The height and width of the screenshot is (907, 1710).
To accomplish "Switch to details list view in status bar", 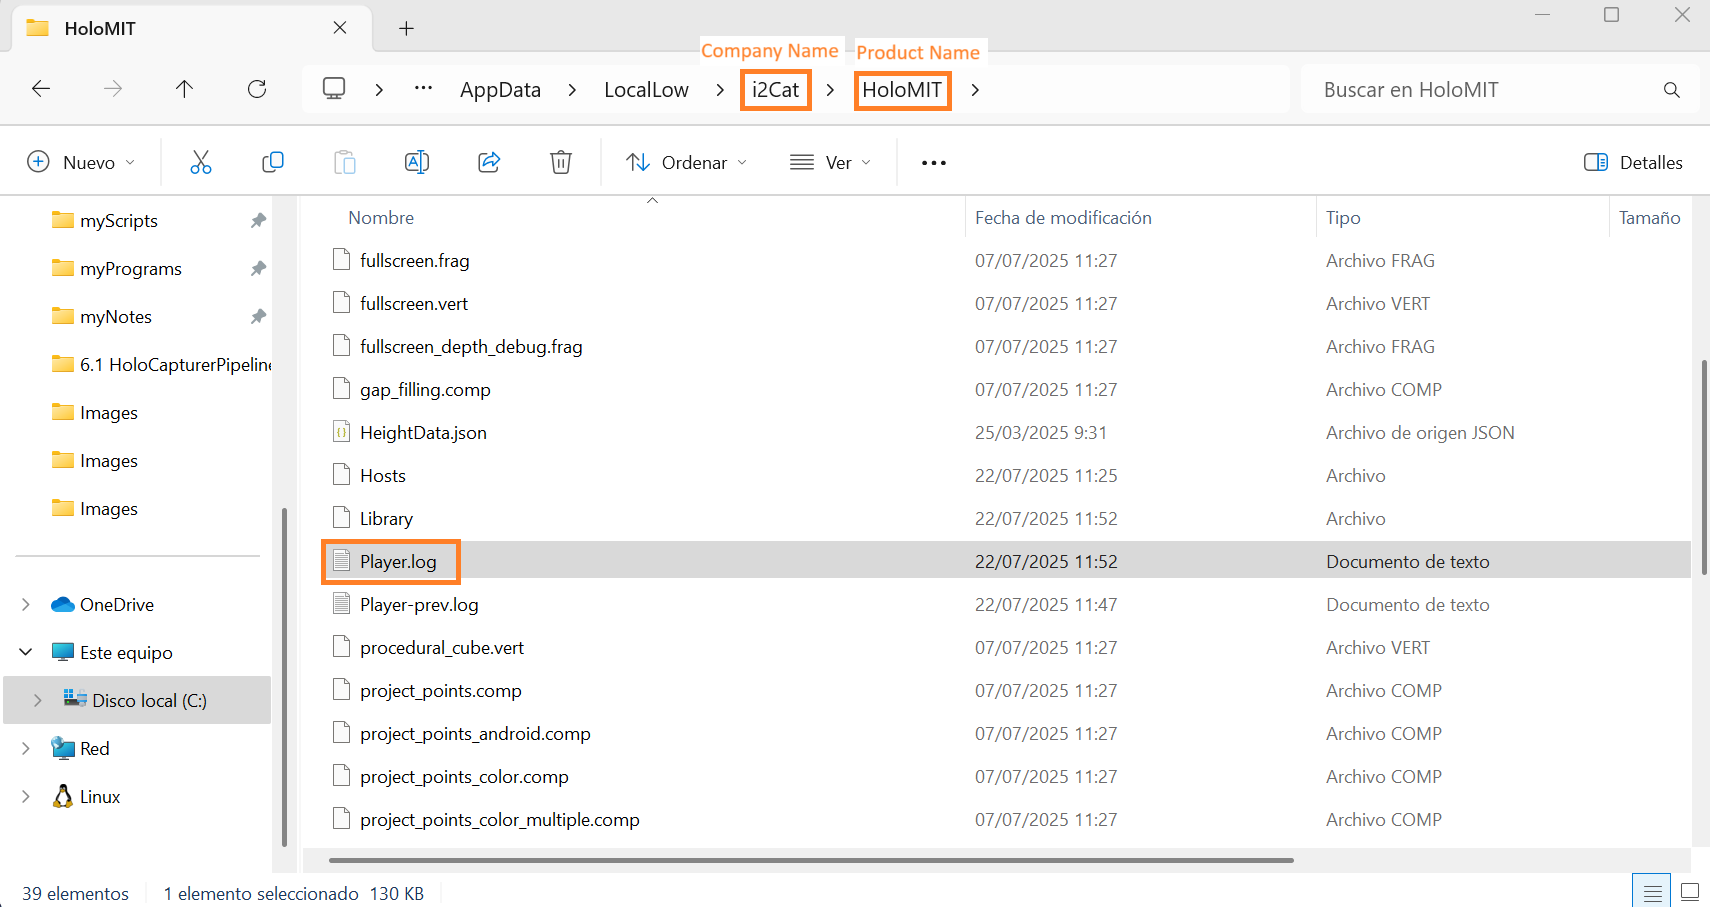I will (x=1652, y=892).
